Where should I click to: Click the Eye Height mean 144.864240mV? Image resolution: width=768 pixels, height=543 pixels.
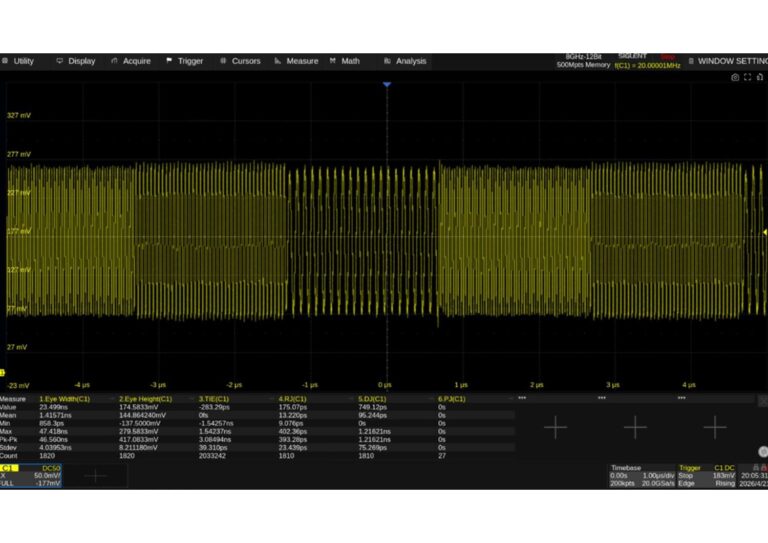[144, 415]
